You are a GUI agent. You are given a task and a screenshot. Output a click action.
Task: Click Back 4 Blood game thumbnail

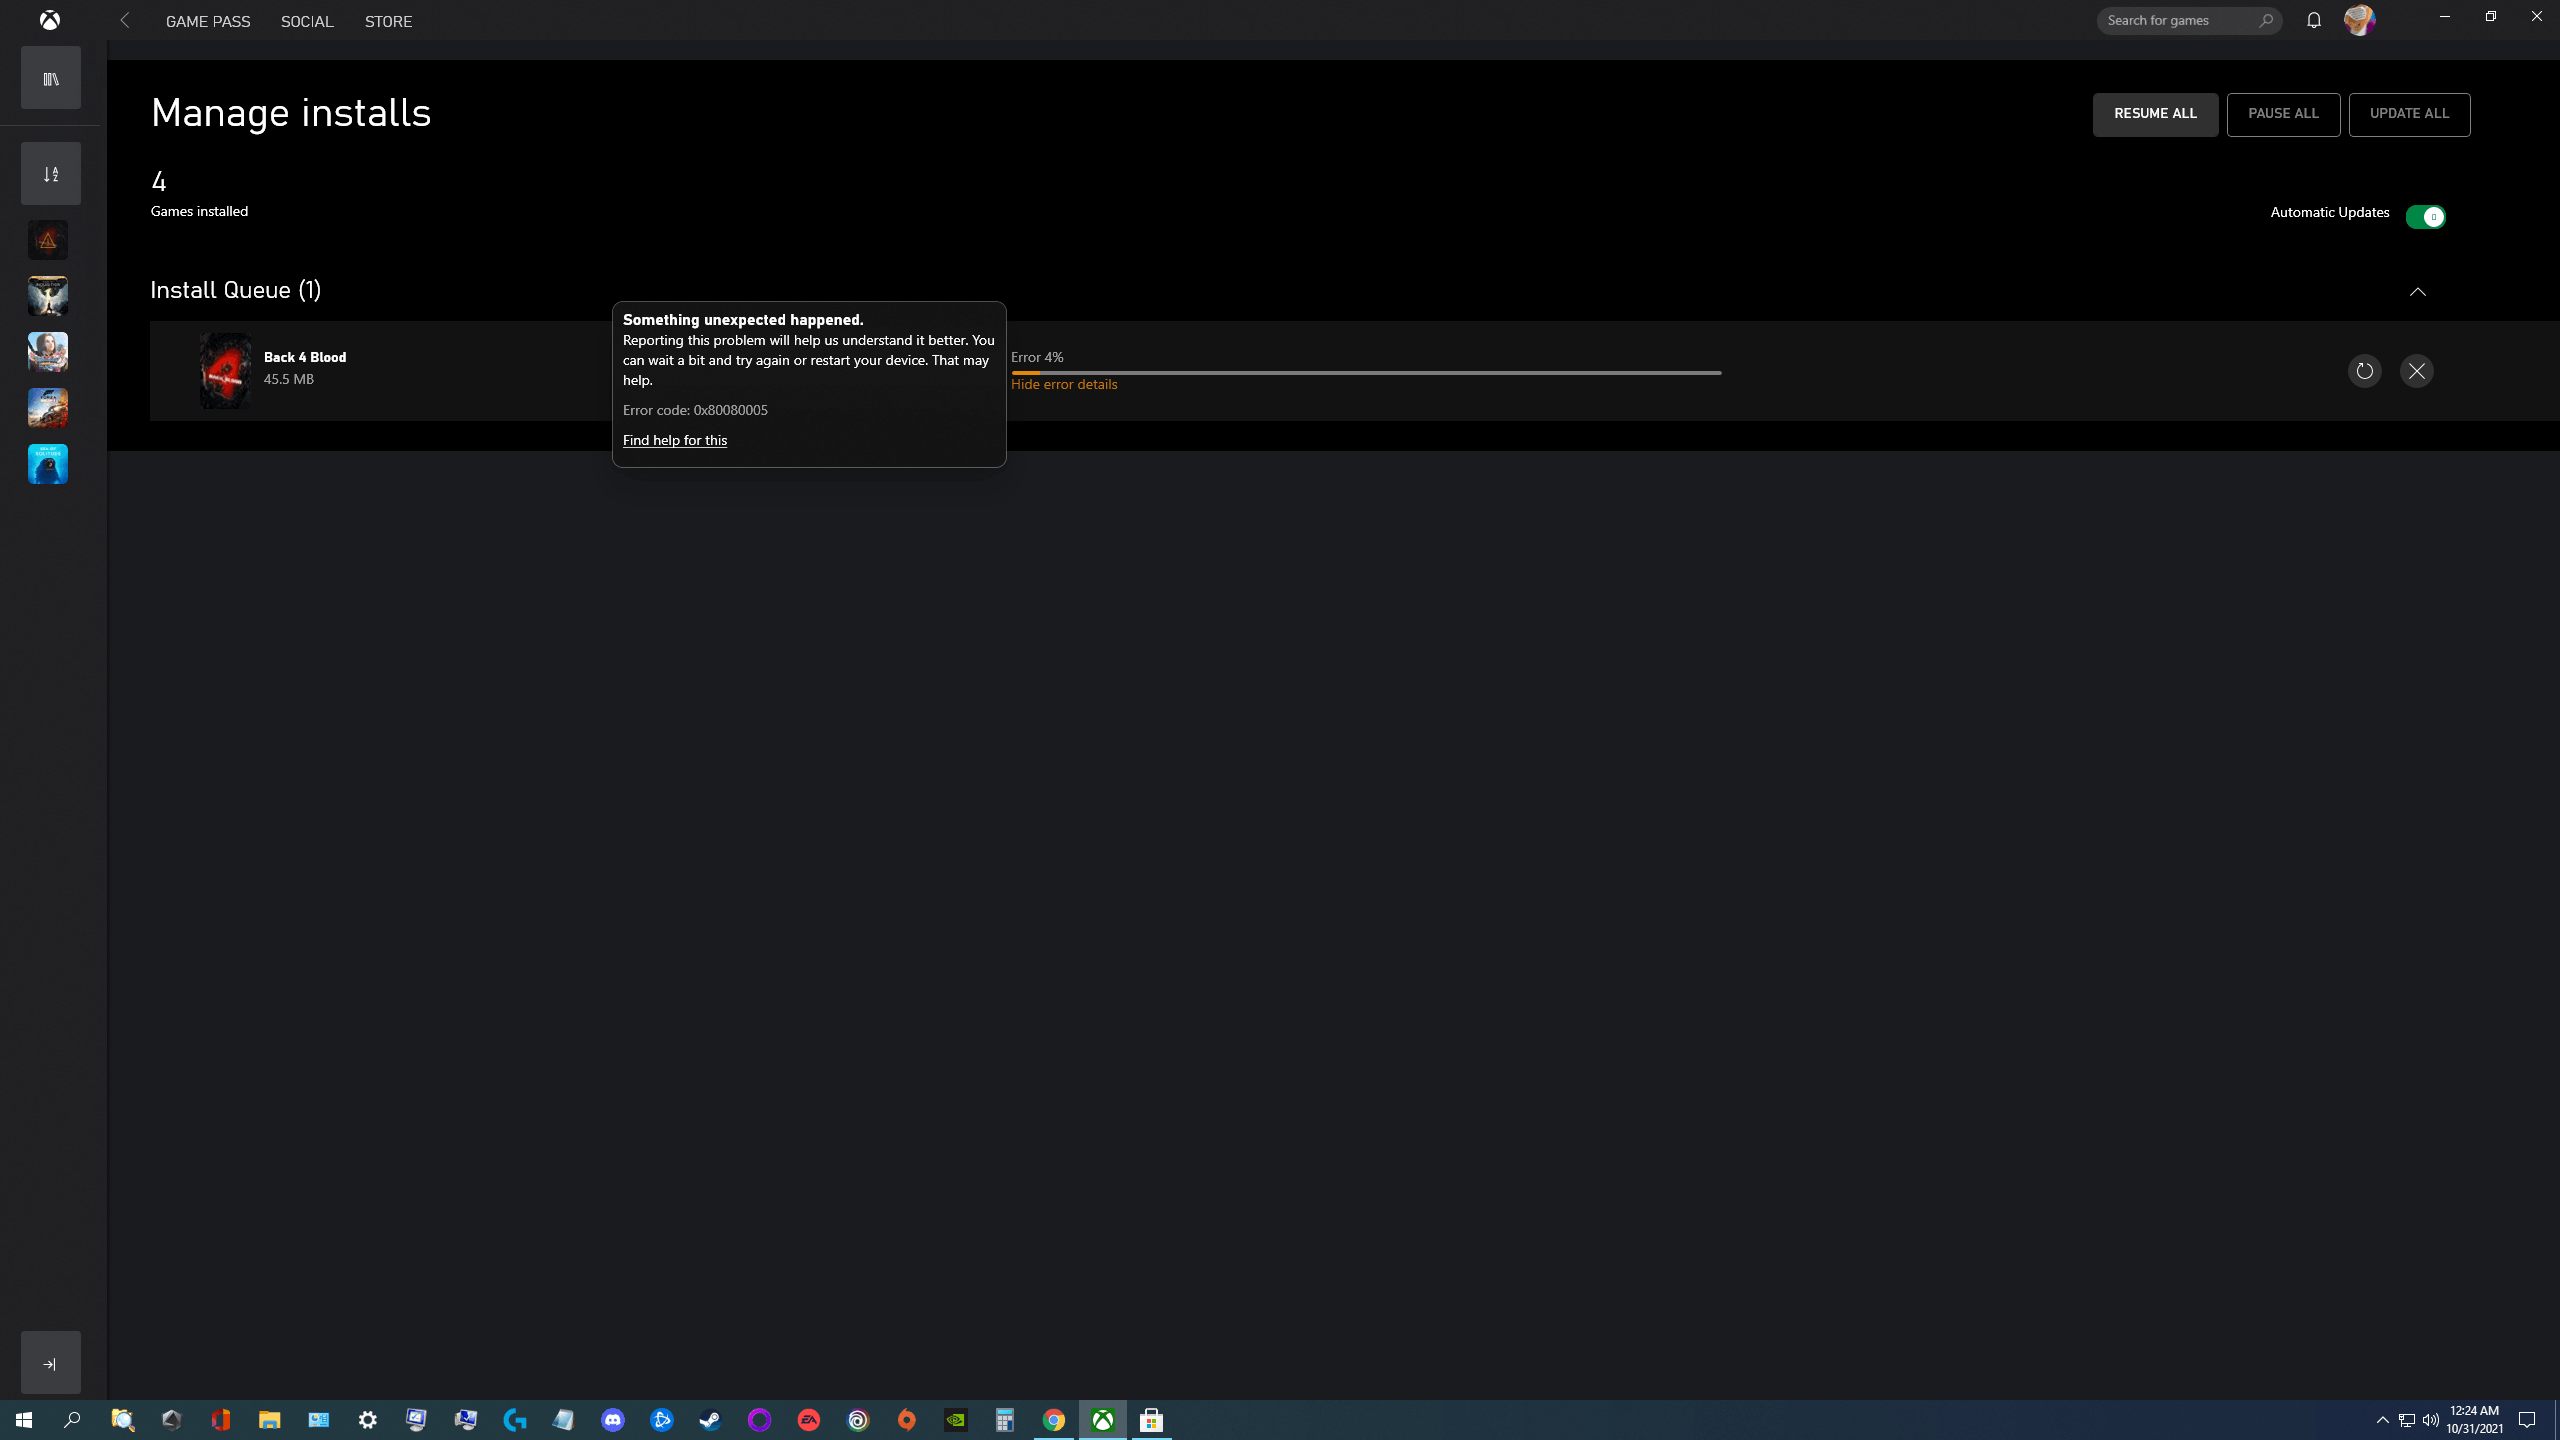point(223,369)
